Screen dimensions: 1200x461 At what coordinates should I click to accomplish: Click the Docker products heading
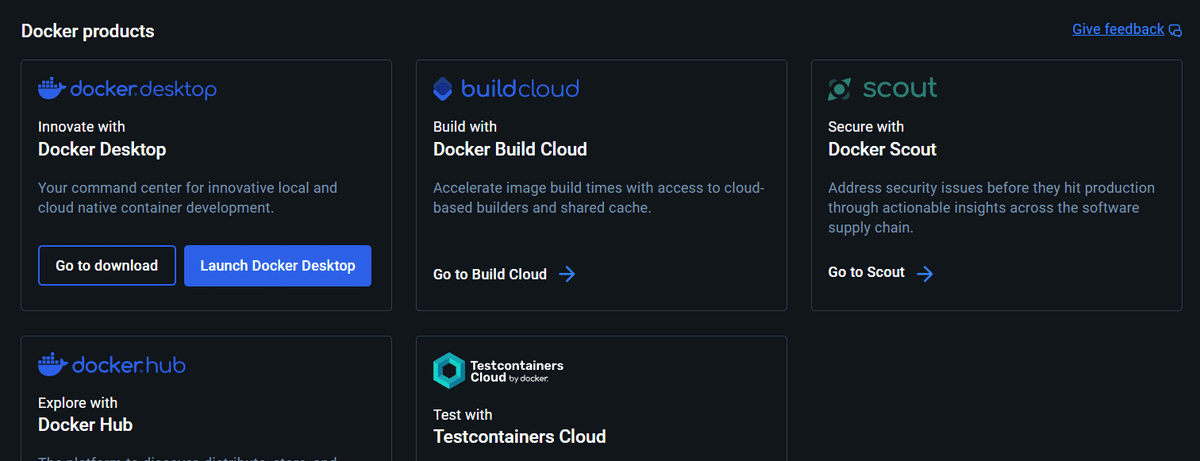[x=88, y=31]
